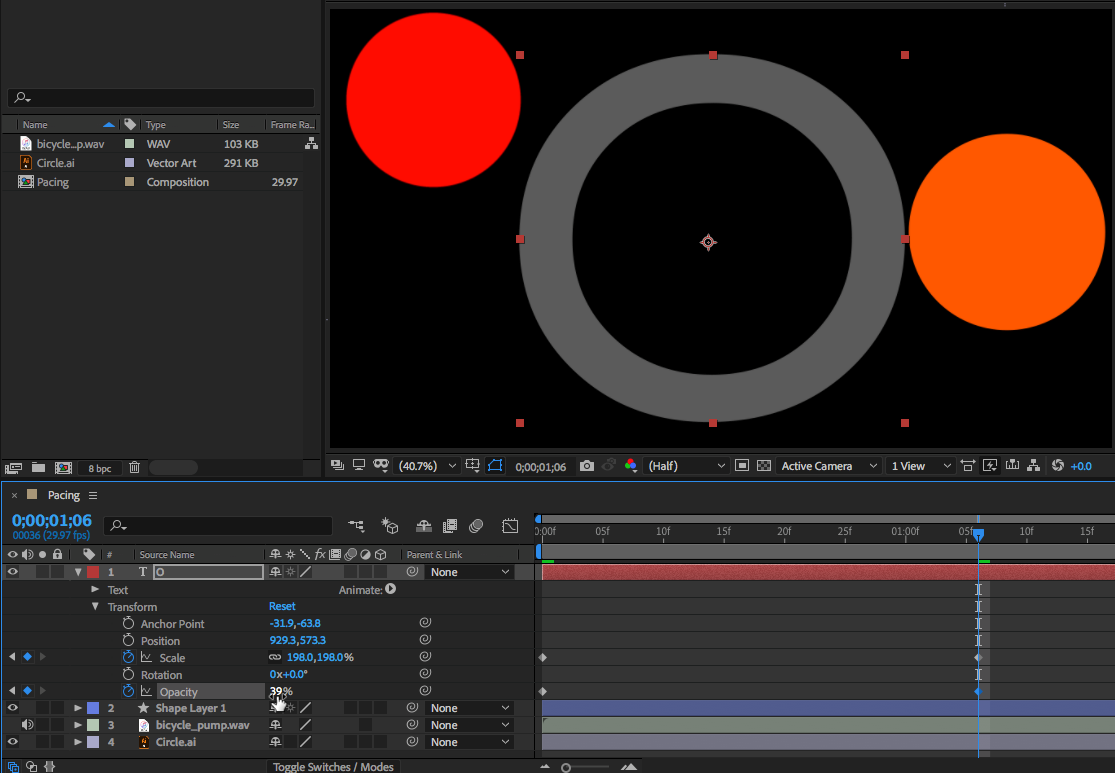Create a new composition from project panel
The height and width of the screenshot is (773, 1115).
click(x=63, y=467)
